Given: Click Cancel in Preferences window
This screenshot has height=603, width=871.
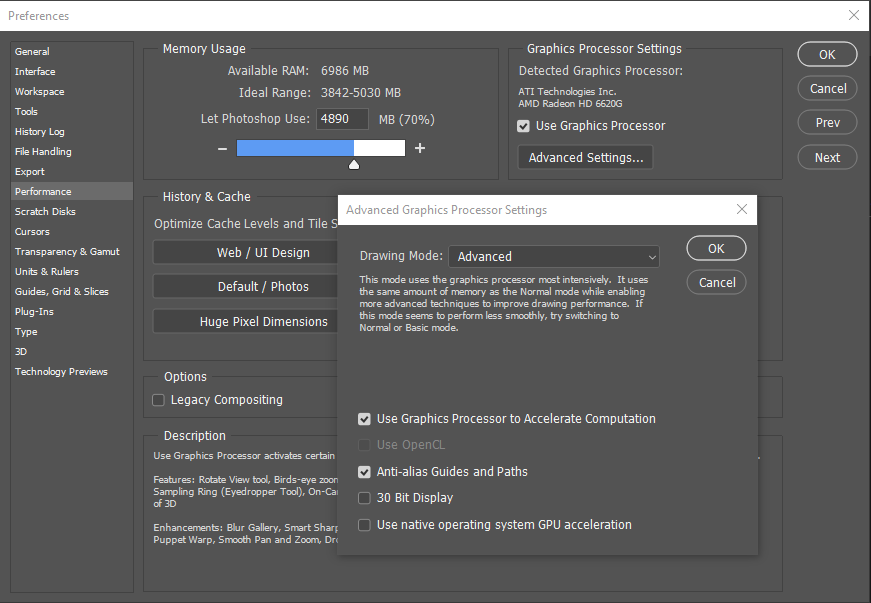Looking at the screenshot, I should click(827, 88).
